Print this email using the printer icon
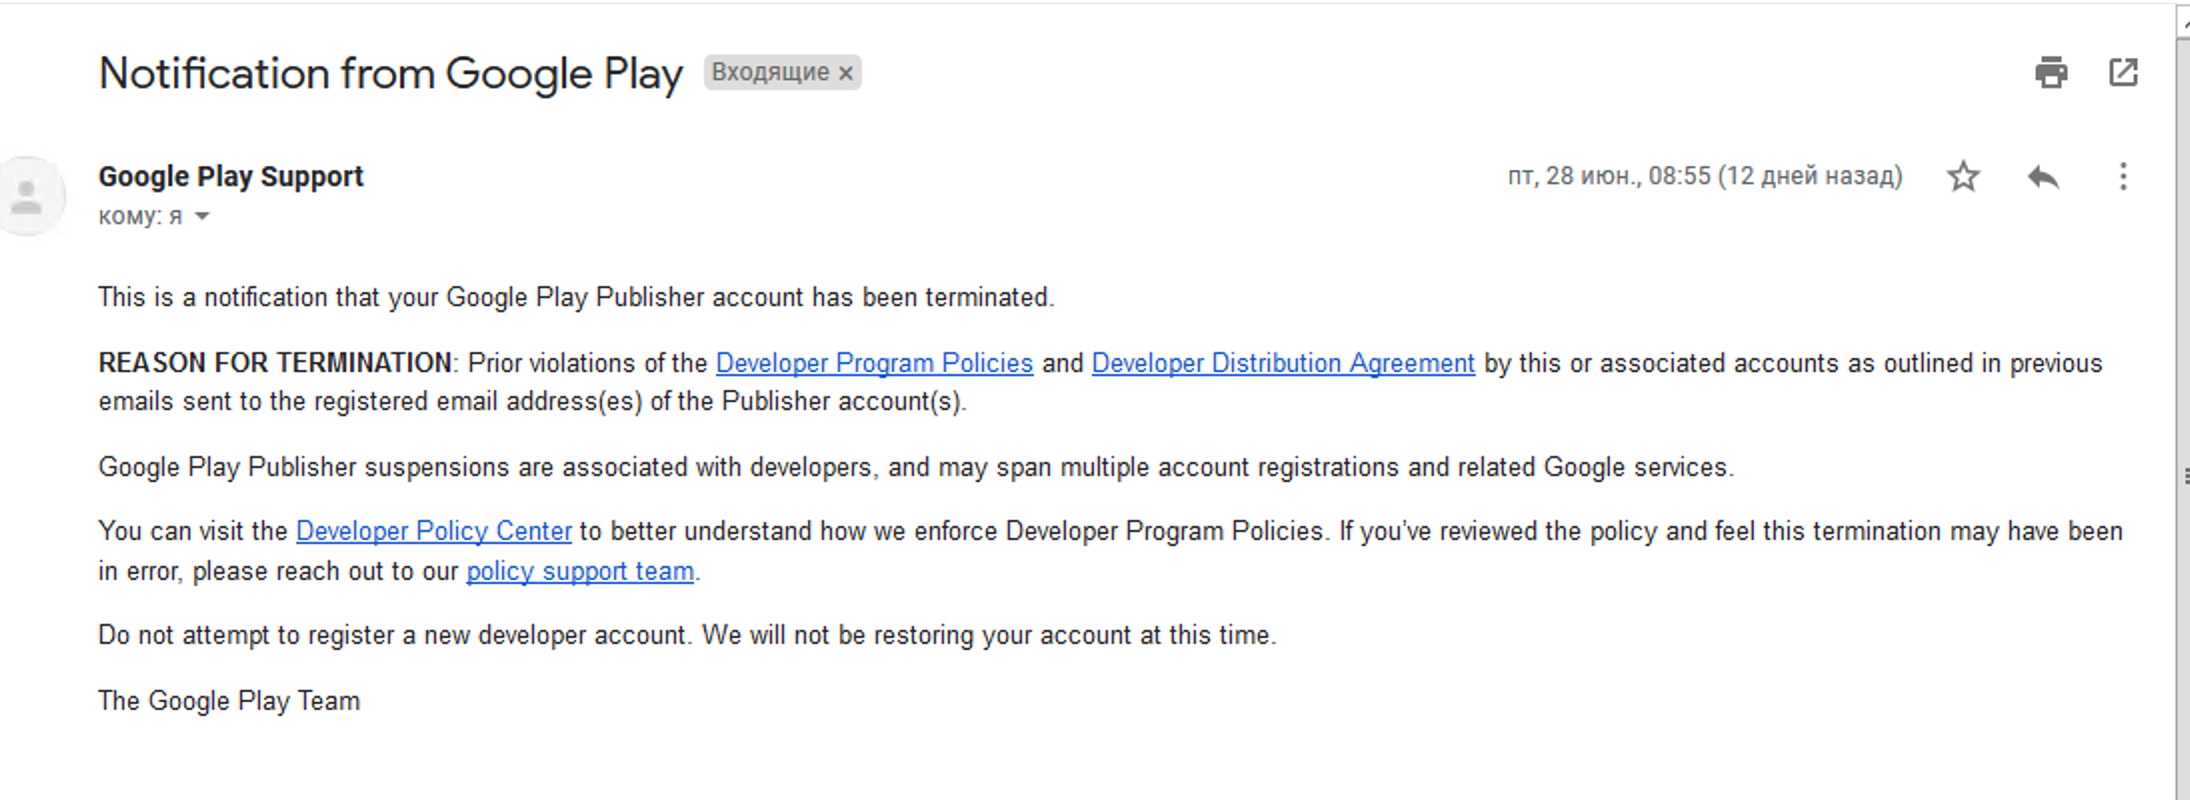The image size is (2190, 800). coord(2051,72)
